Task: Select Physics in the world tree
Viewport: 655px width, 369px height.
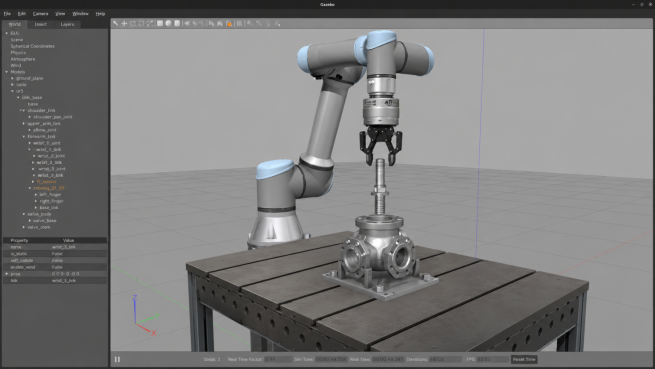Action: [18, 53]
